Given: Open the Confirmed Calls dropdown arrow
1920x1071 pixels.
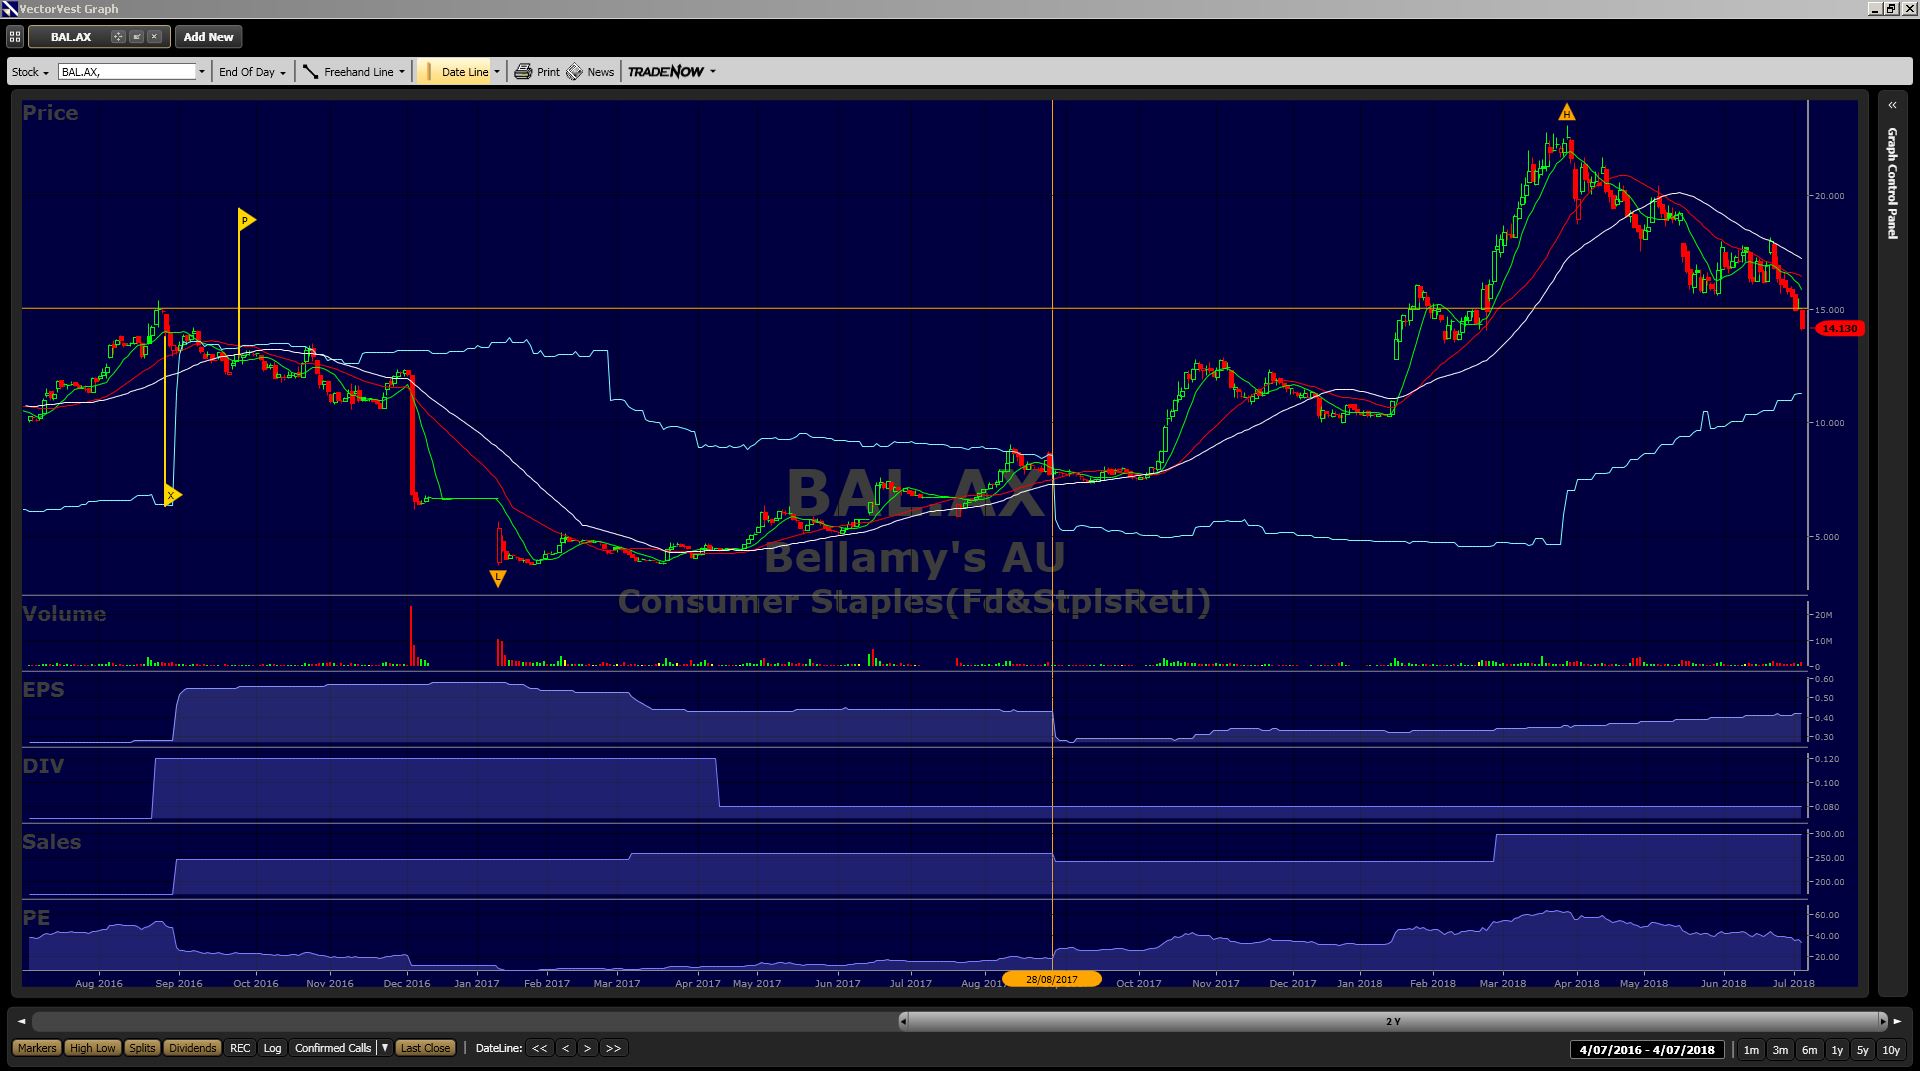Looking at the screenshot, I should pos(385,1048).
